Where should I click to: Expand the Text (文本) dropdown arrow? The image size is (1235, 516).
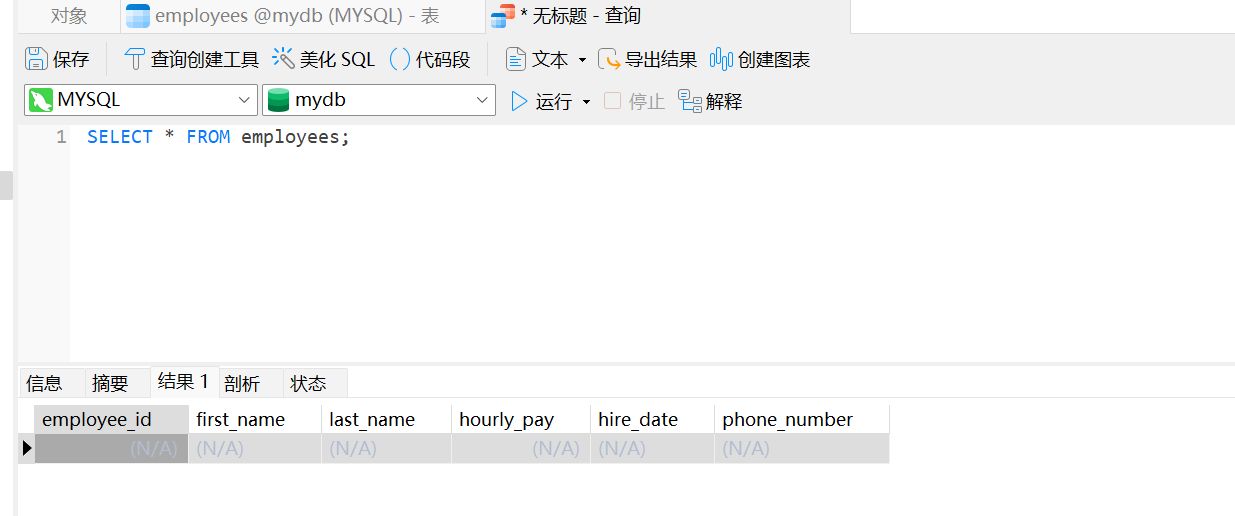pyautogui.click(x=582, y=61)
